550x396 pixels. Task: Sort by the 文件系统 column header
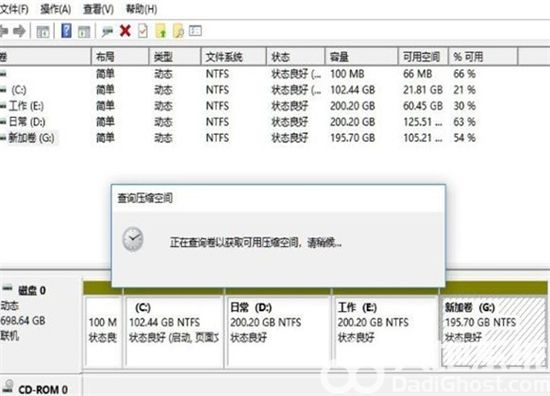pos(233,57)
